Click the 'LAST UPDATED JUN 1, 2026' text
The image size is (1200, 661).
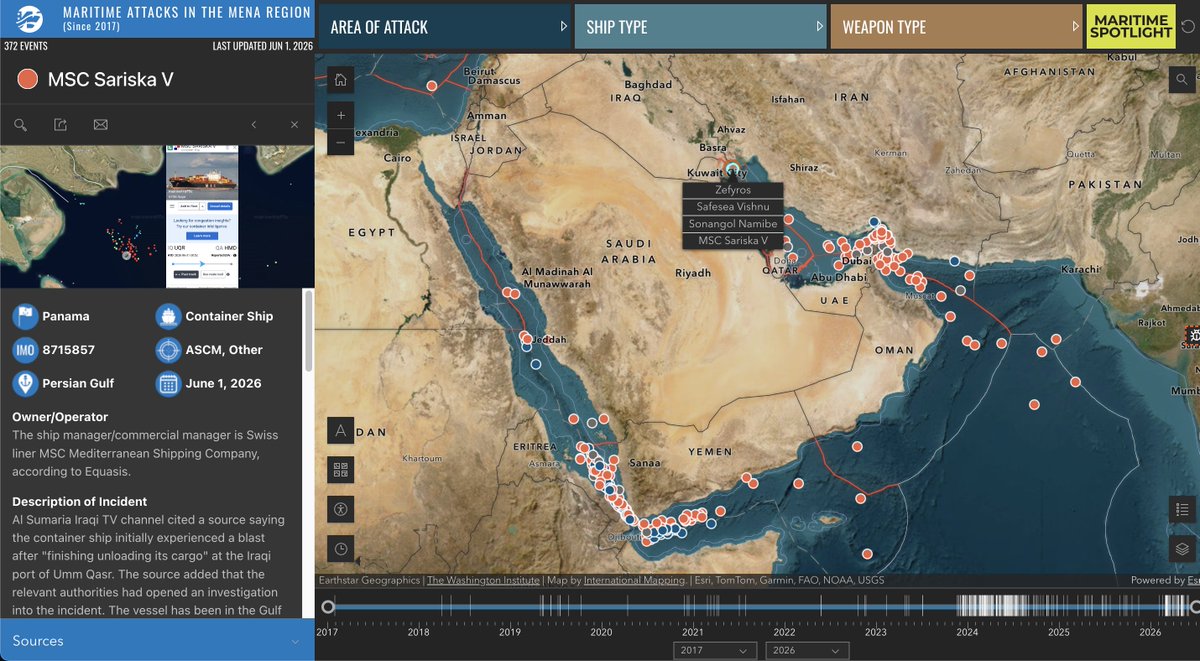pos(261,46)
